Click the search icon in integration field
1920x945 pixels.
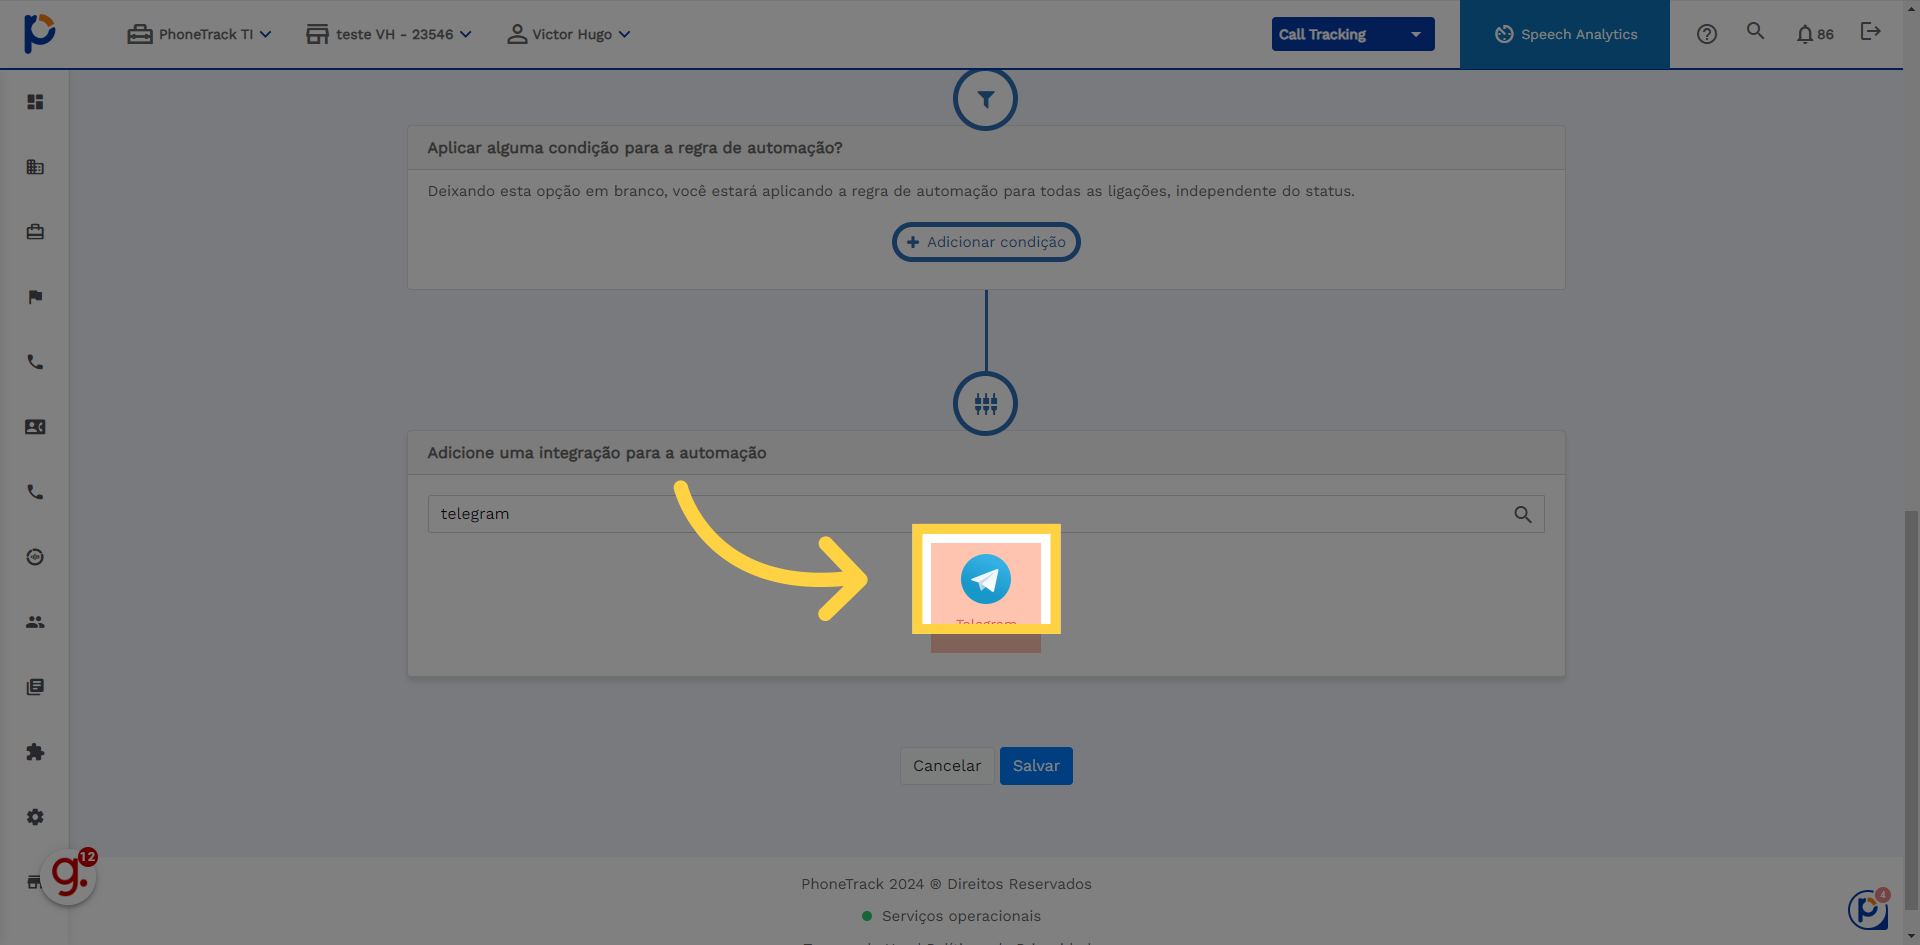pyautogui.click(x=1522, y=514)
